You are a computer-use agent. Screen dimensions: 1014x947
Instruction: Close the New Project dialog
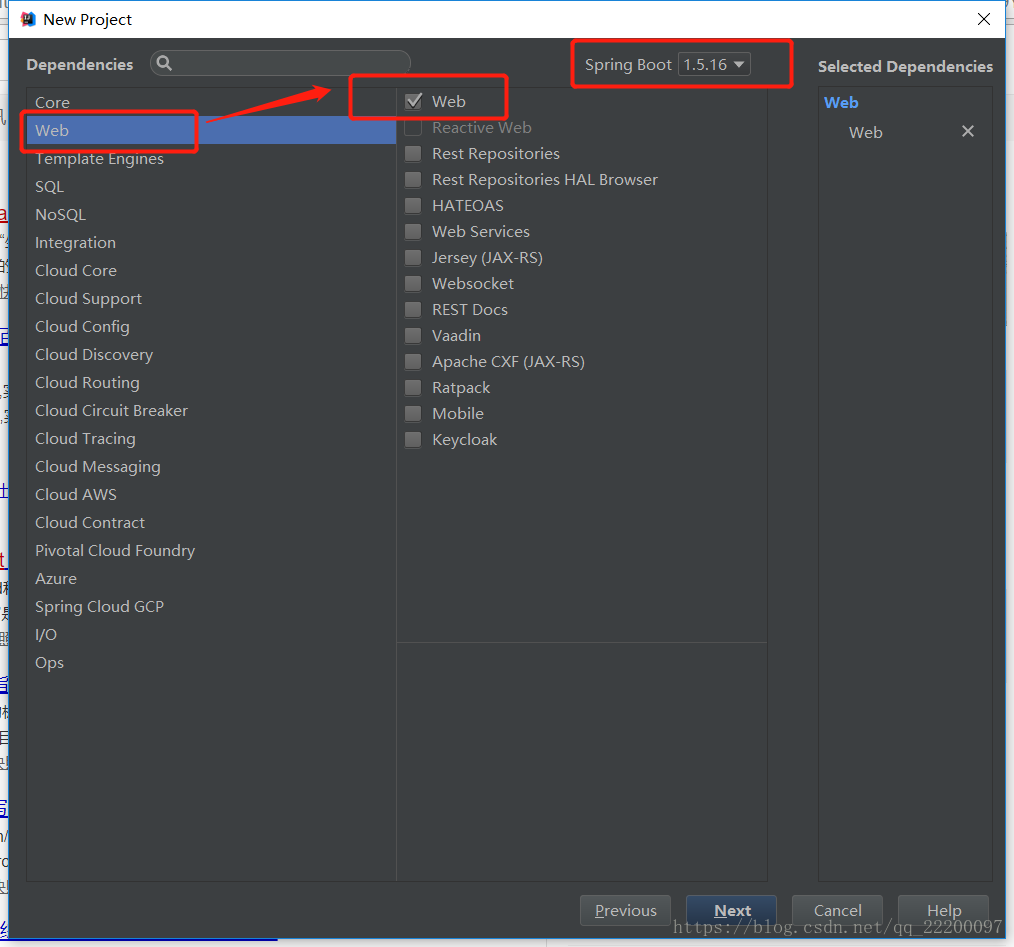pyautogui.click(x=984, y=19)
